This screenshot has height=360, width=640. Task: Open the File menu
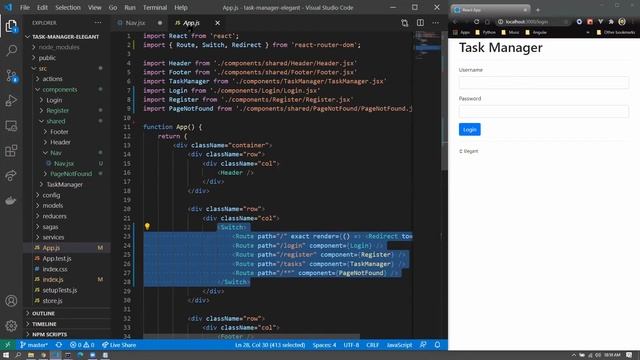pyautogui.click(x=24, y=7)
